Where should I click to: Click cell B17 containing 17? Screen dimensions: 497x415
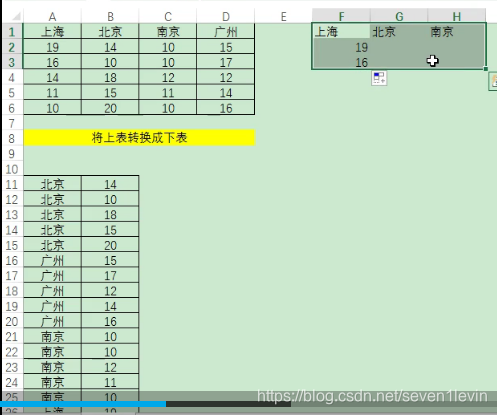[110, 276]
